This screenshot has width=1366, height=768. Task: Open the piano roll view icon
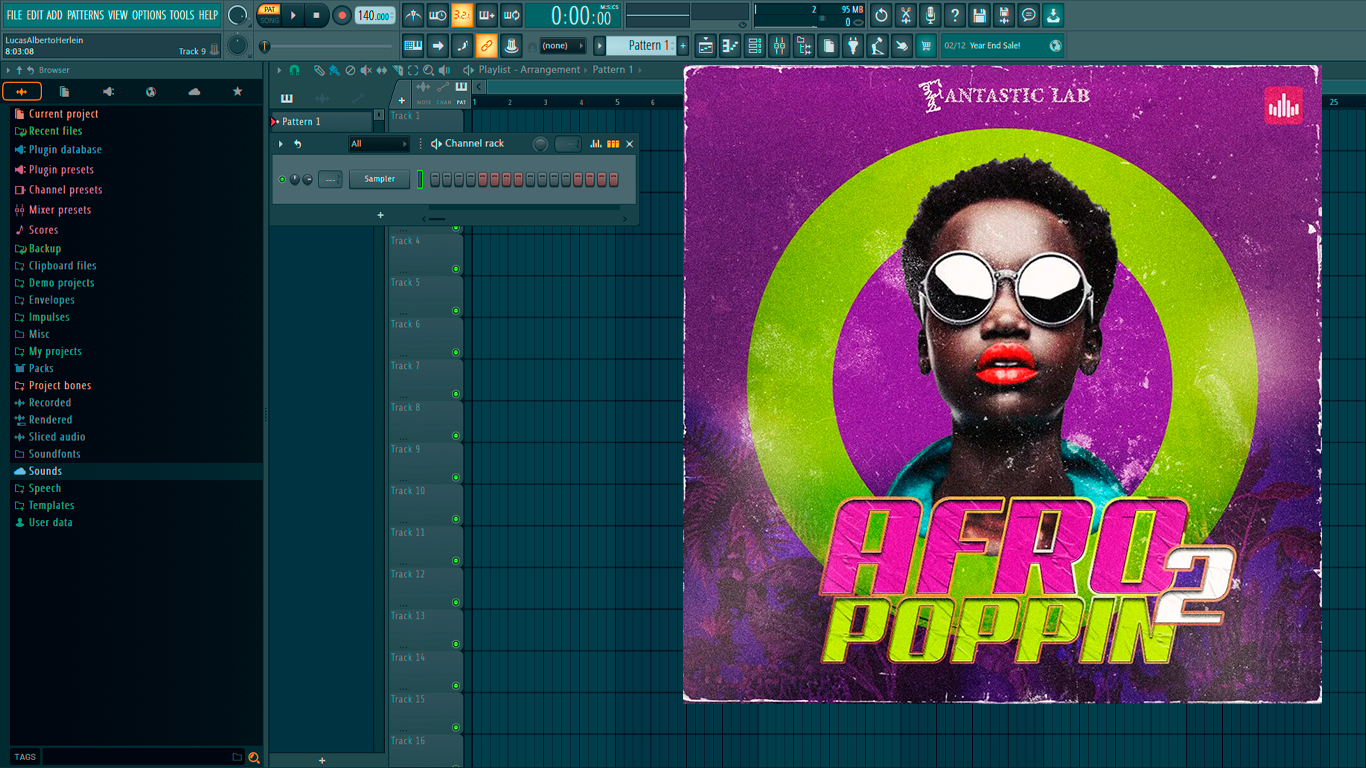(730, 45)
